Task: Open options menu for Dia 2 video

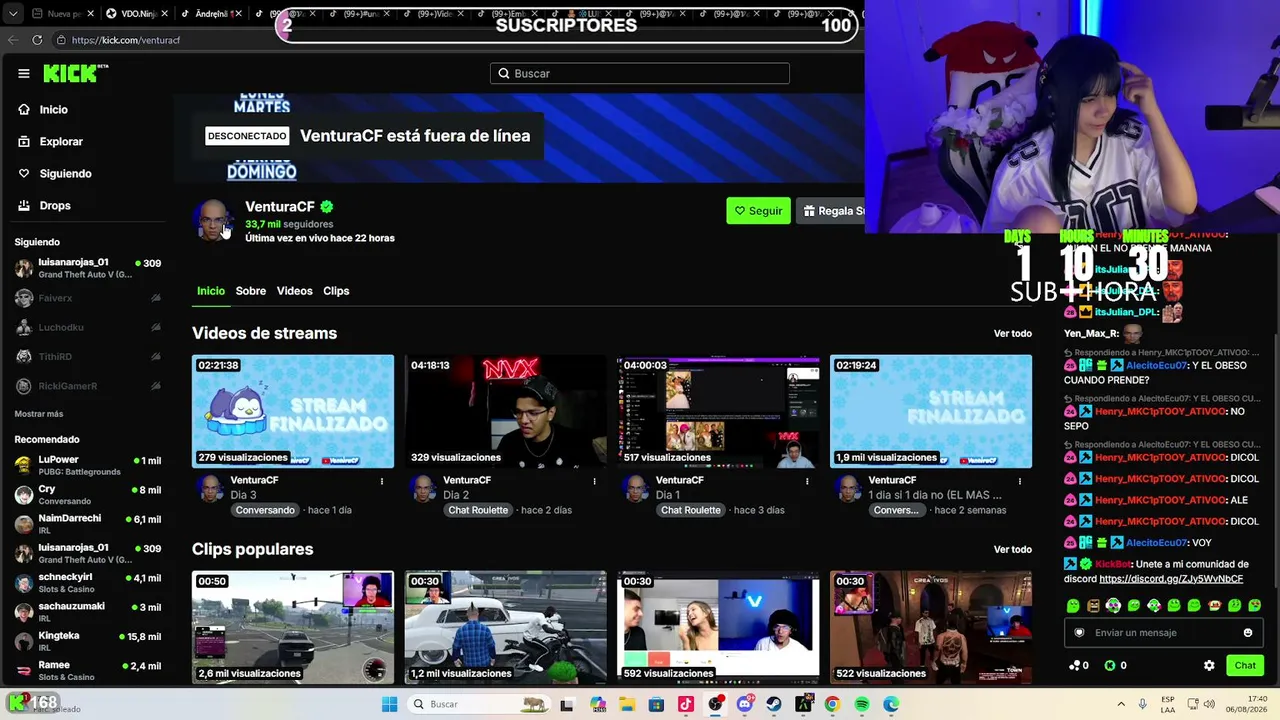Action: [x=595, y=481]
